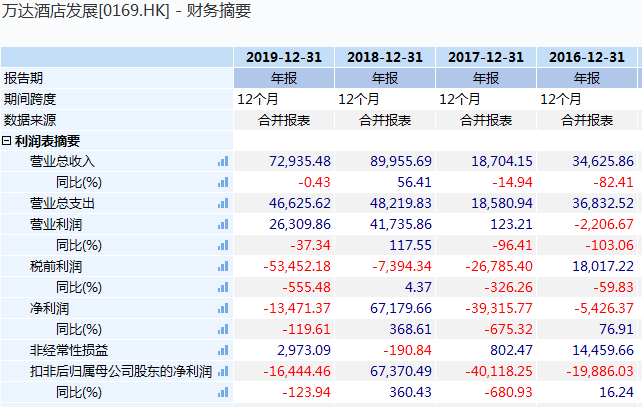Select the 营业总支出 row label

pyautogui.click(x=62, y=203)
